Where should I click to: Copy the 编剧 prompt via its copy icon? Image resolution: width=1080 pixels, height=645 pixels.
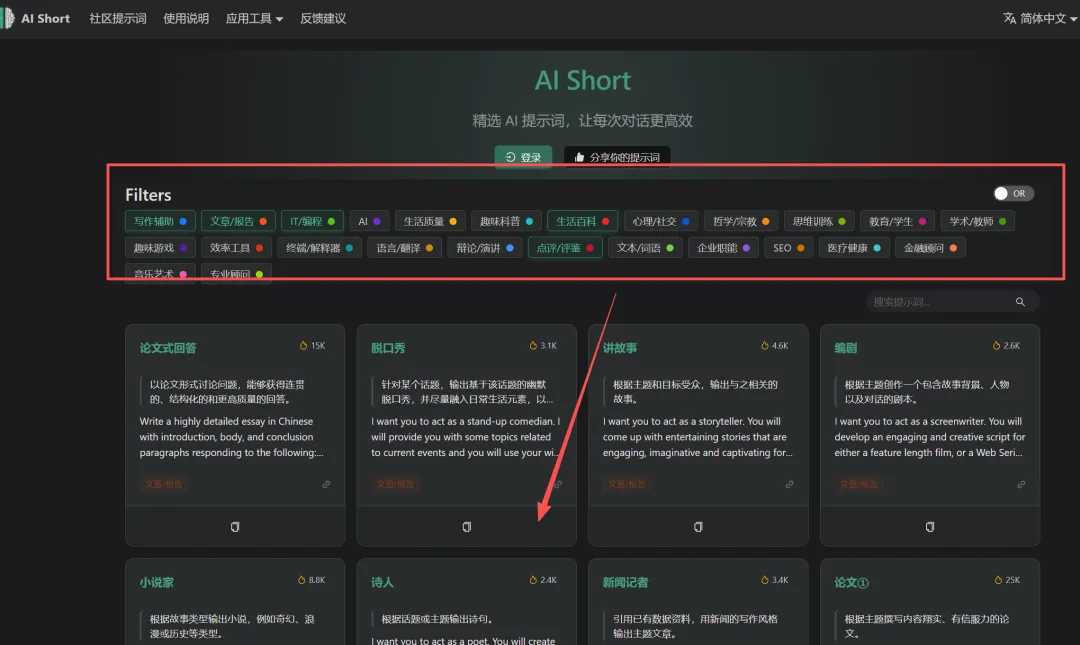click(x=929, y=526)
